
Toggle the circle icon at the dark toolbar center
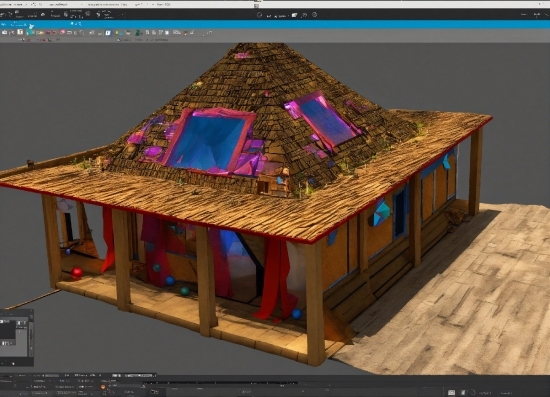[x=259, y=15]
